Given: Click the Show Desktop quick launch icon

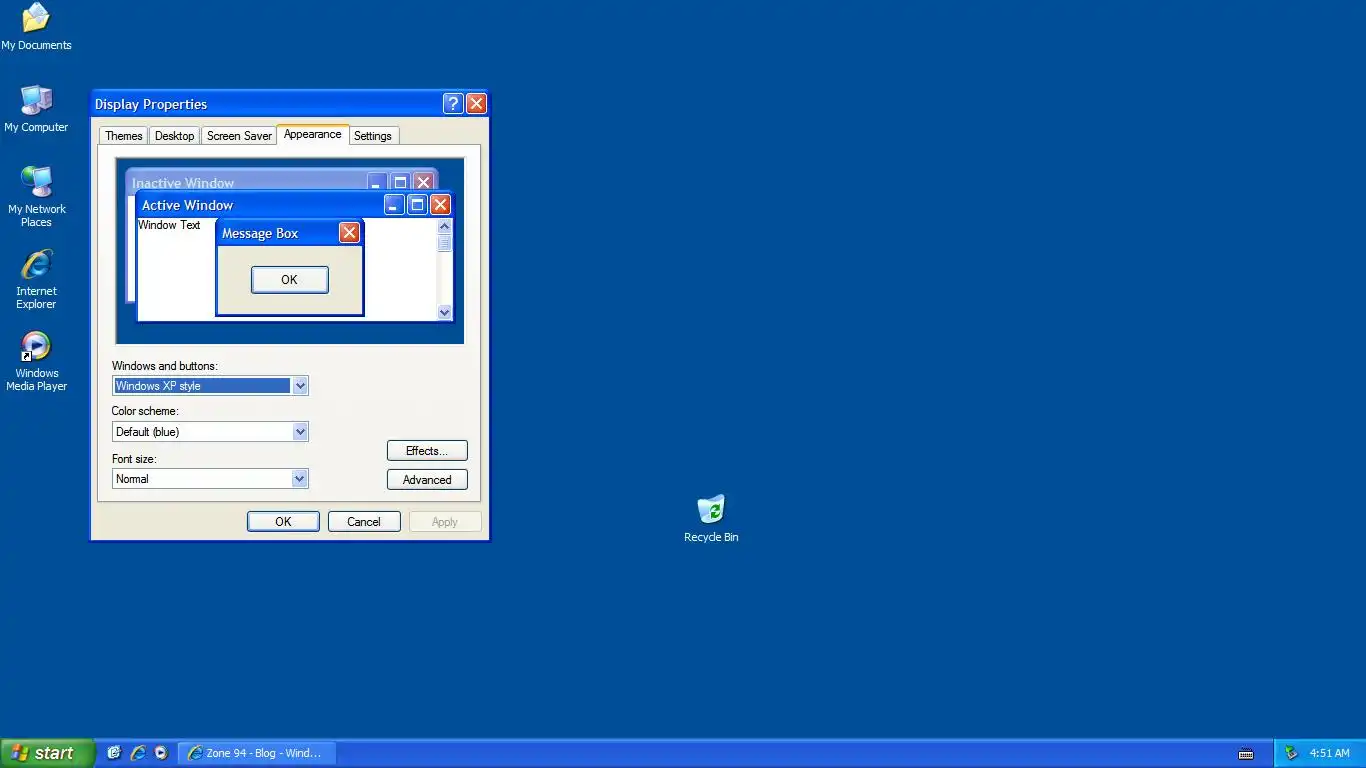Looking at the screenshot, I should pos(114,753).
